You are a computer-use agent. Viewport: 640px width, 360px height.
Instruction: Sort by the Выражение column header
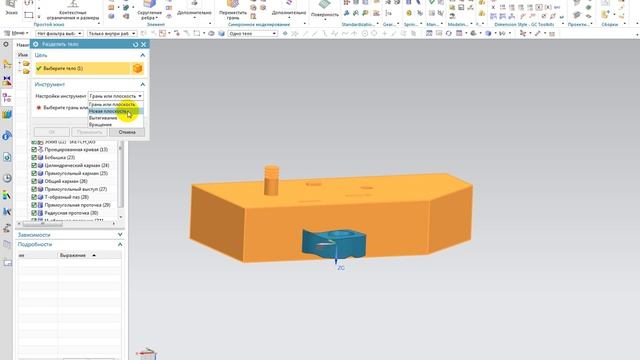point(89,256)
